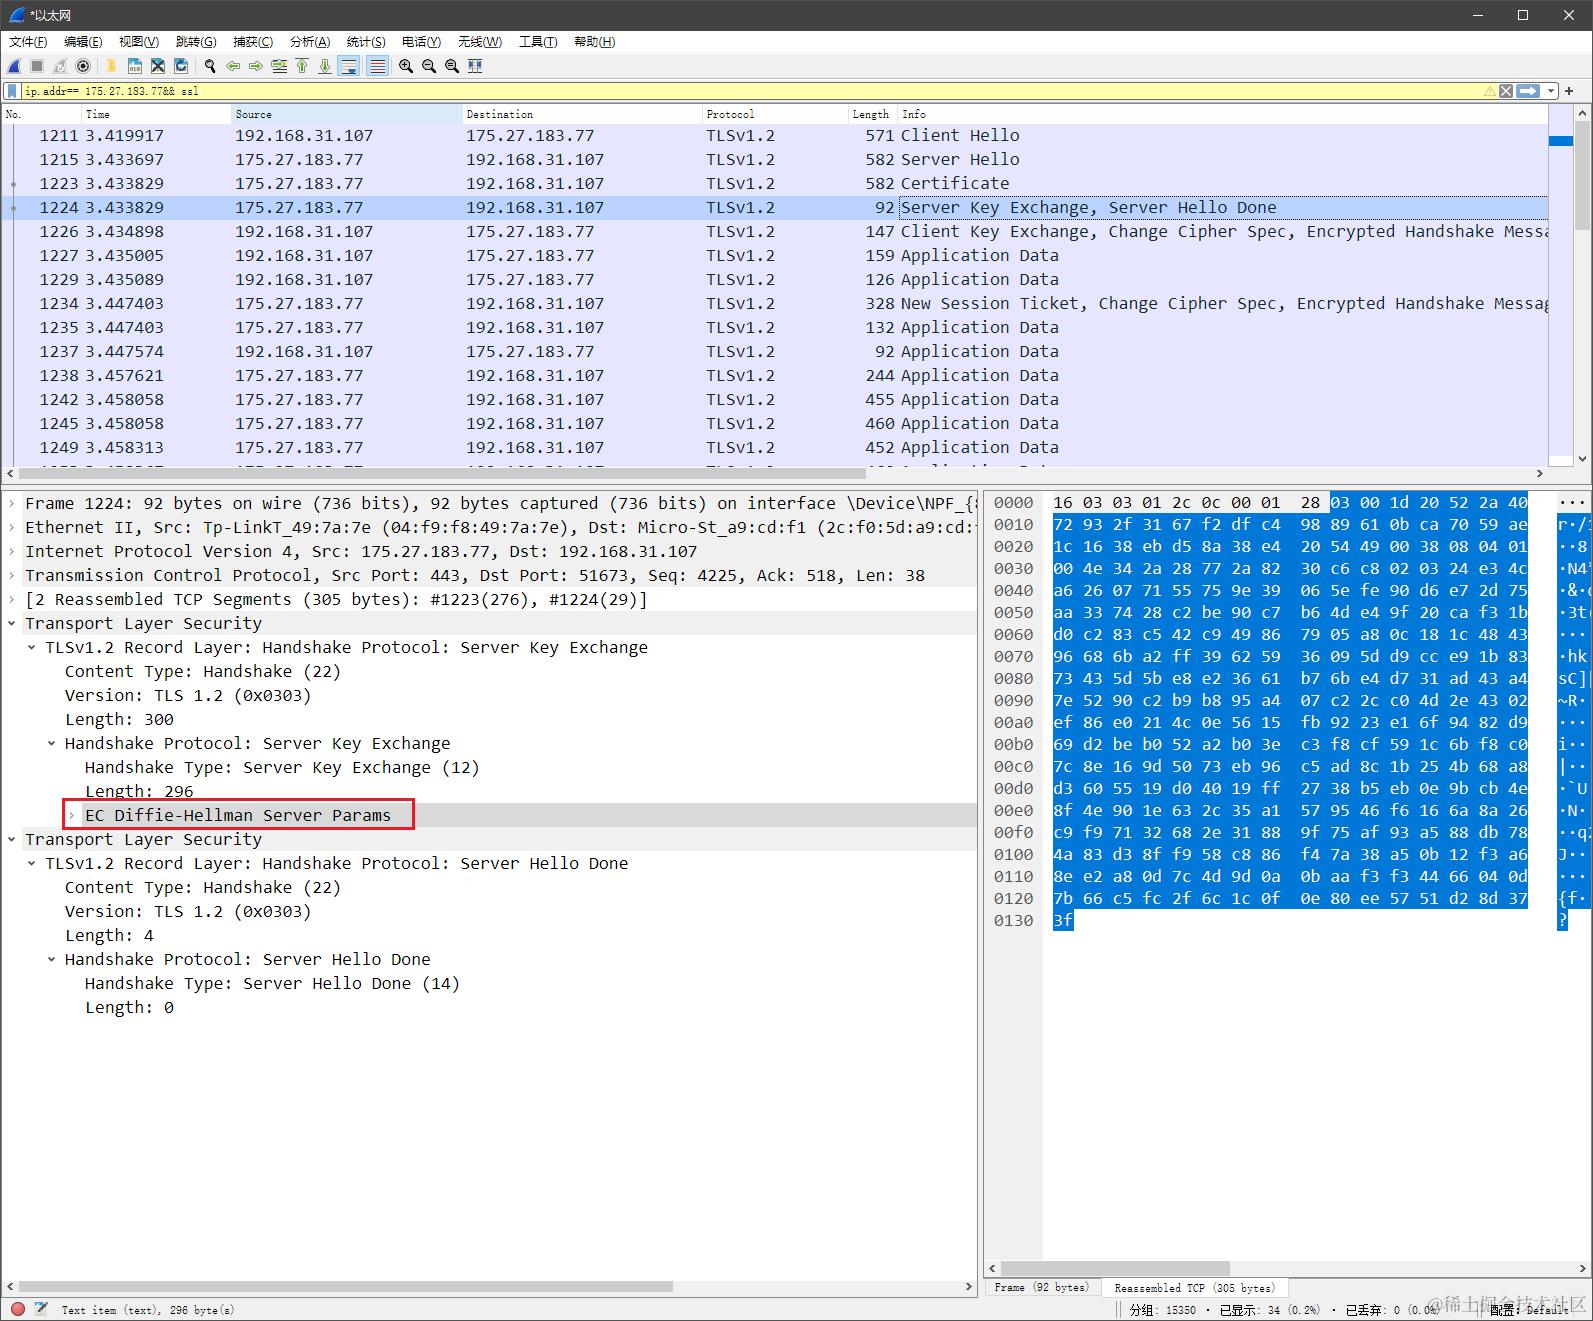Sort by the Destination column header
Screen dimensions: 1593x1321
[582, 114]
